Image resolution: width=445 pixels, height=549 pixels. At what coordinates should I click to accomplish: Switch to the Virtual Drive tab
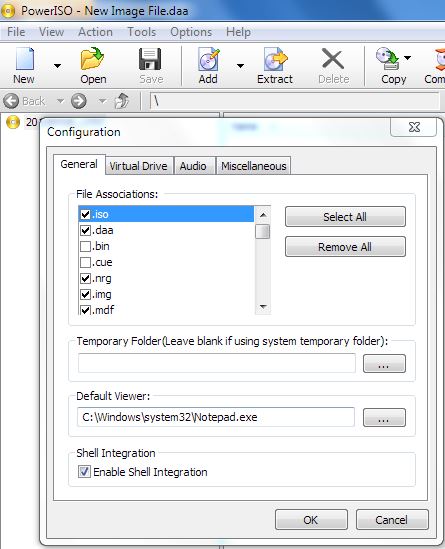click(139, 166)
